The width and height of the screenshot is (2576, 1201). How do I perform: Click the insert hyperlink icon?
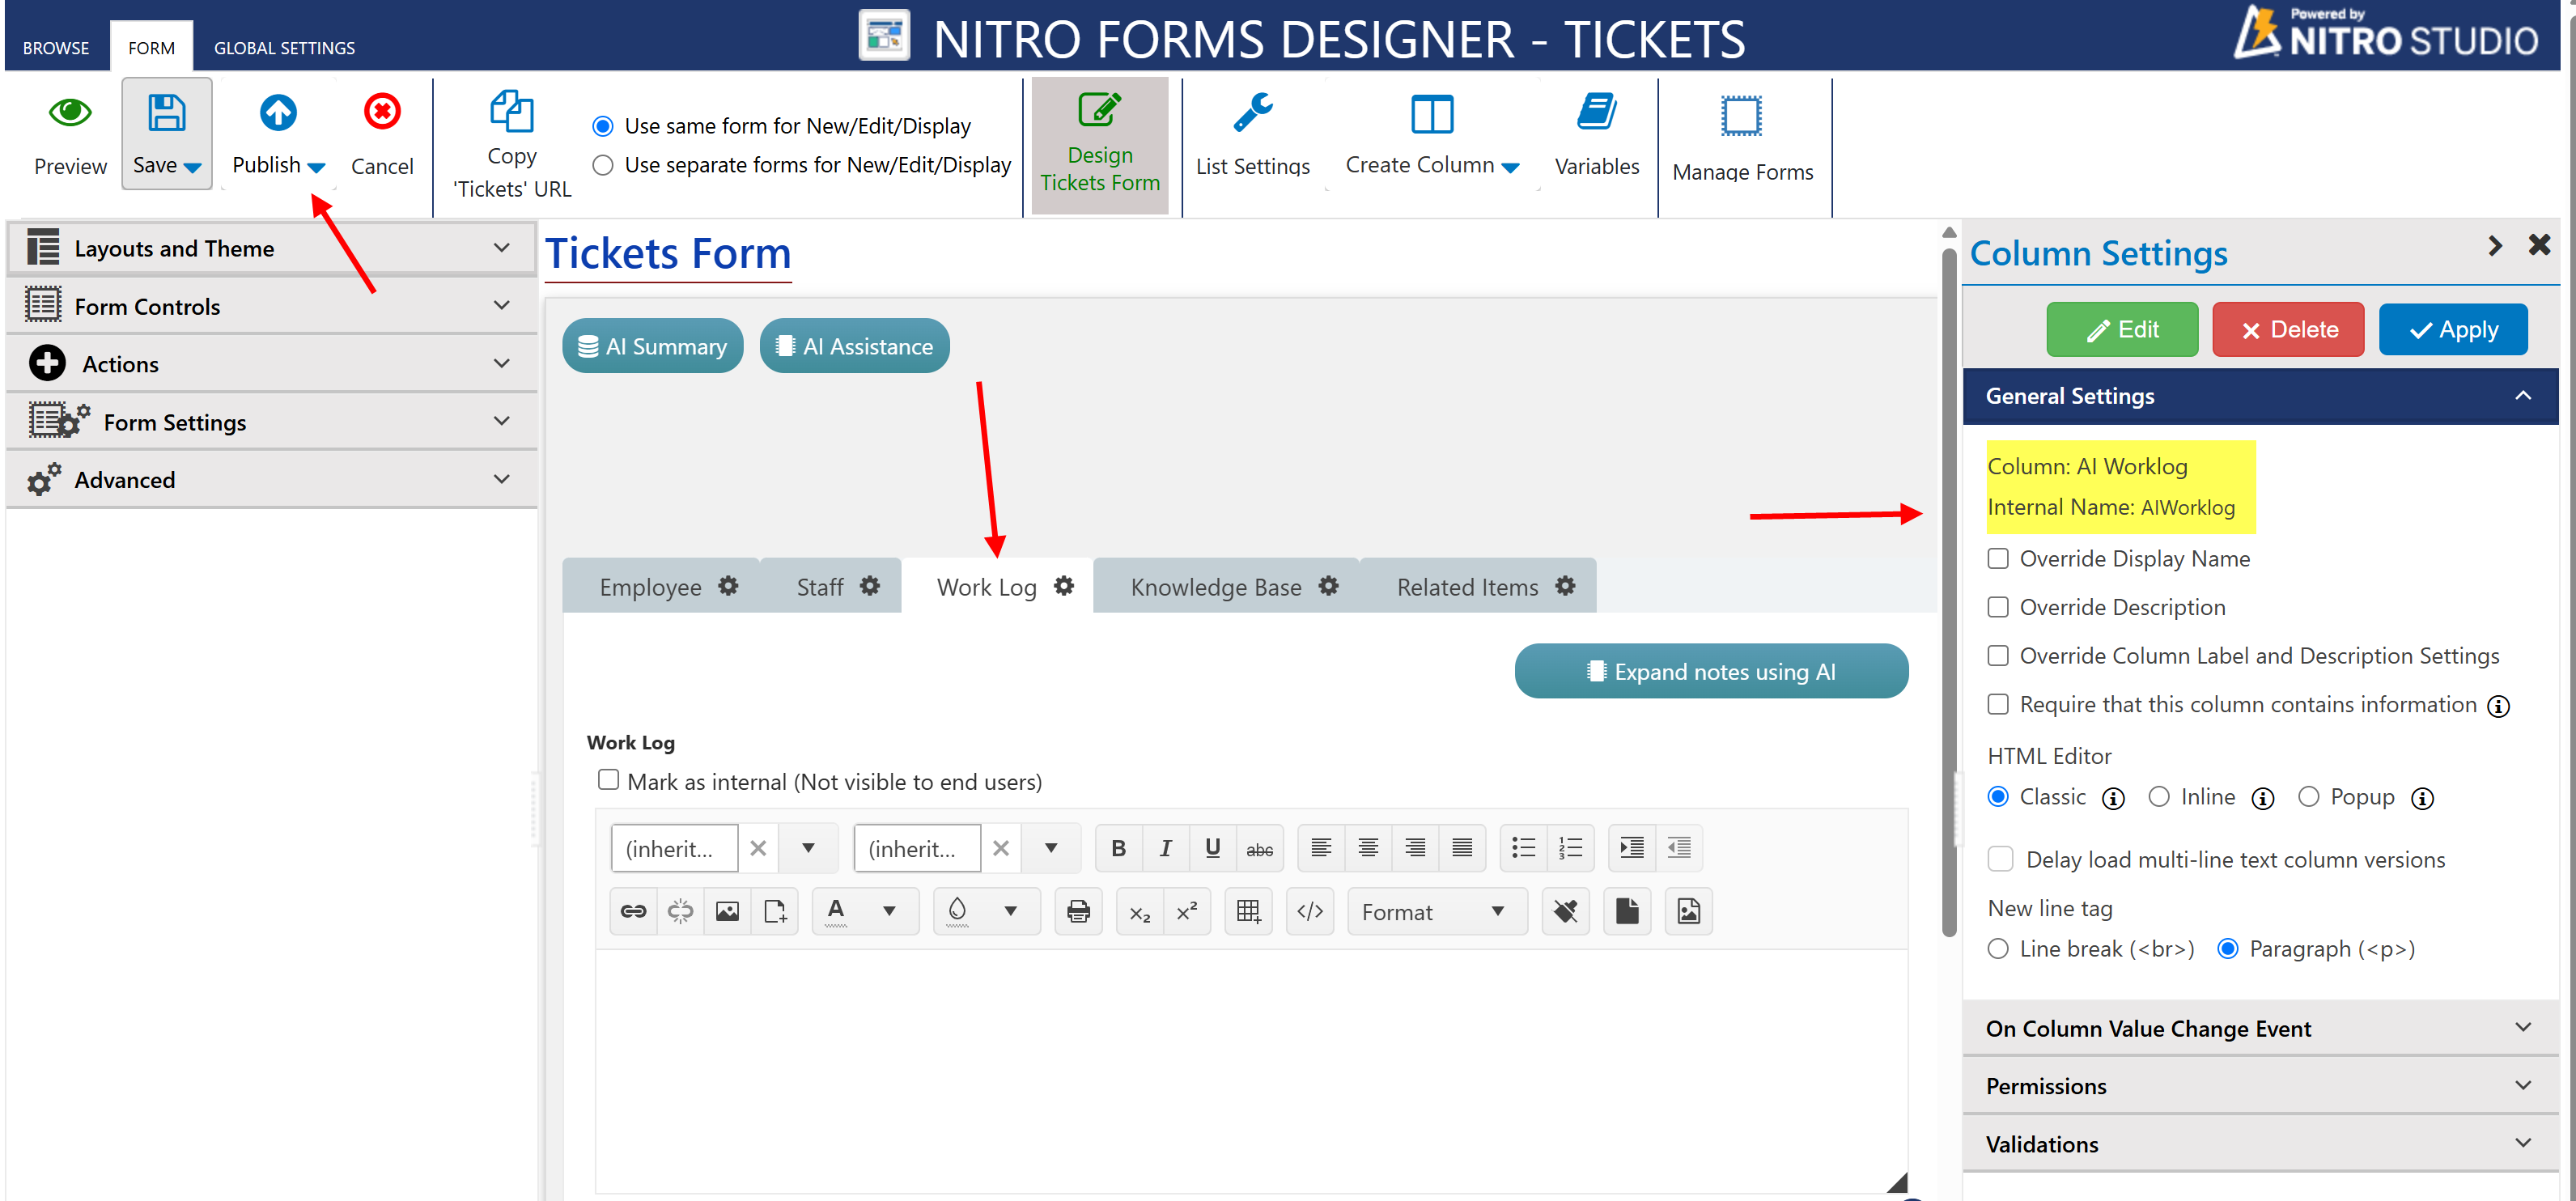[633, 911]
